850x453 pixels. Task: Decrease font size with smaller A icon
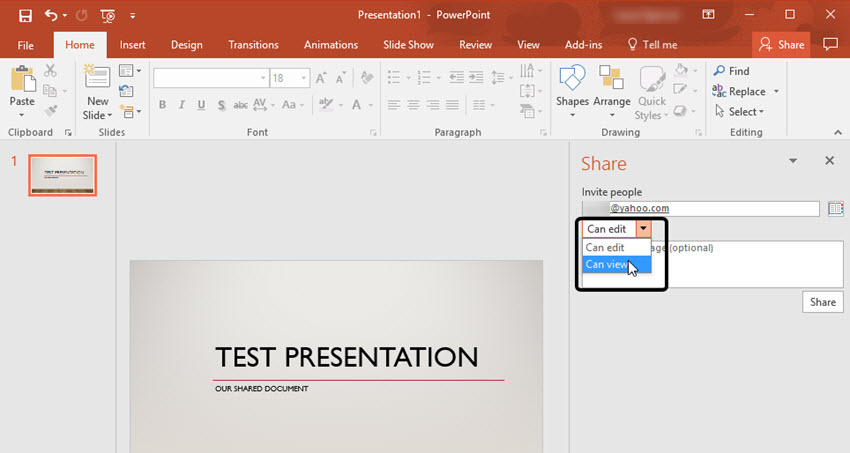coord(340,78)
